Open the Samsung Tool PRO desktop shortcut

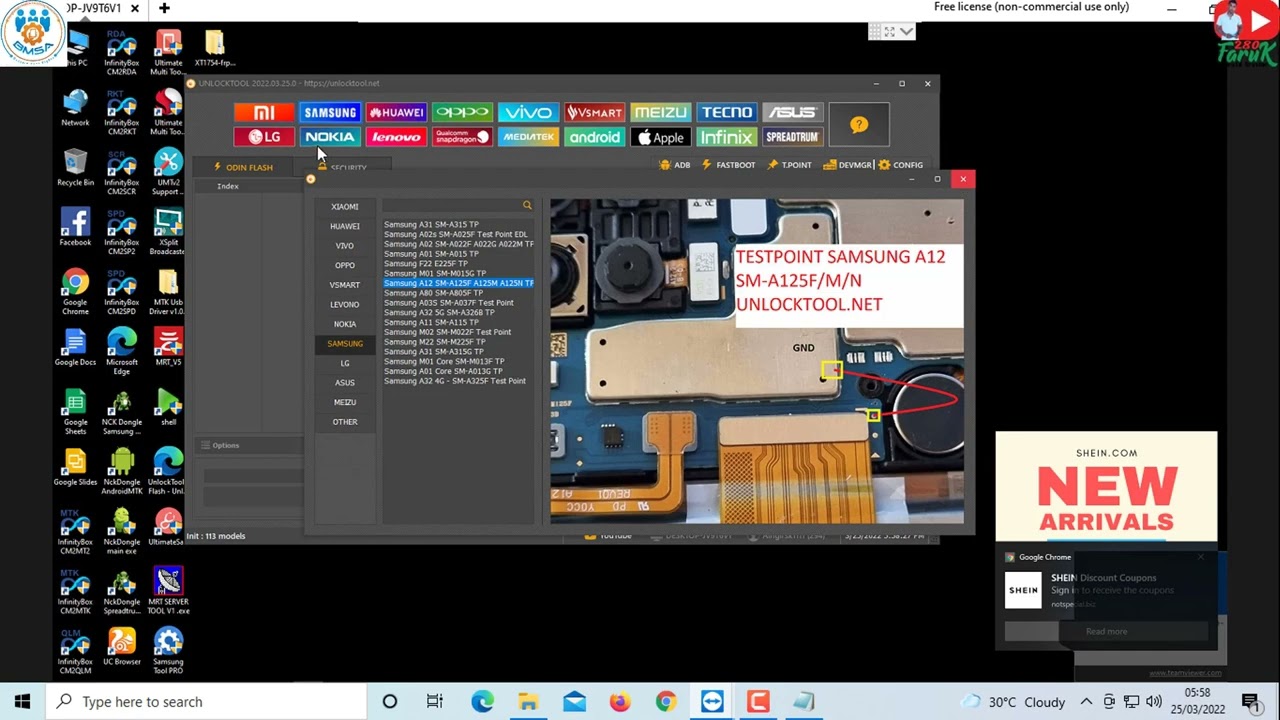click(168, 651)
